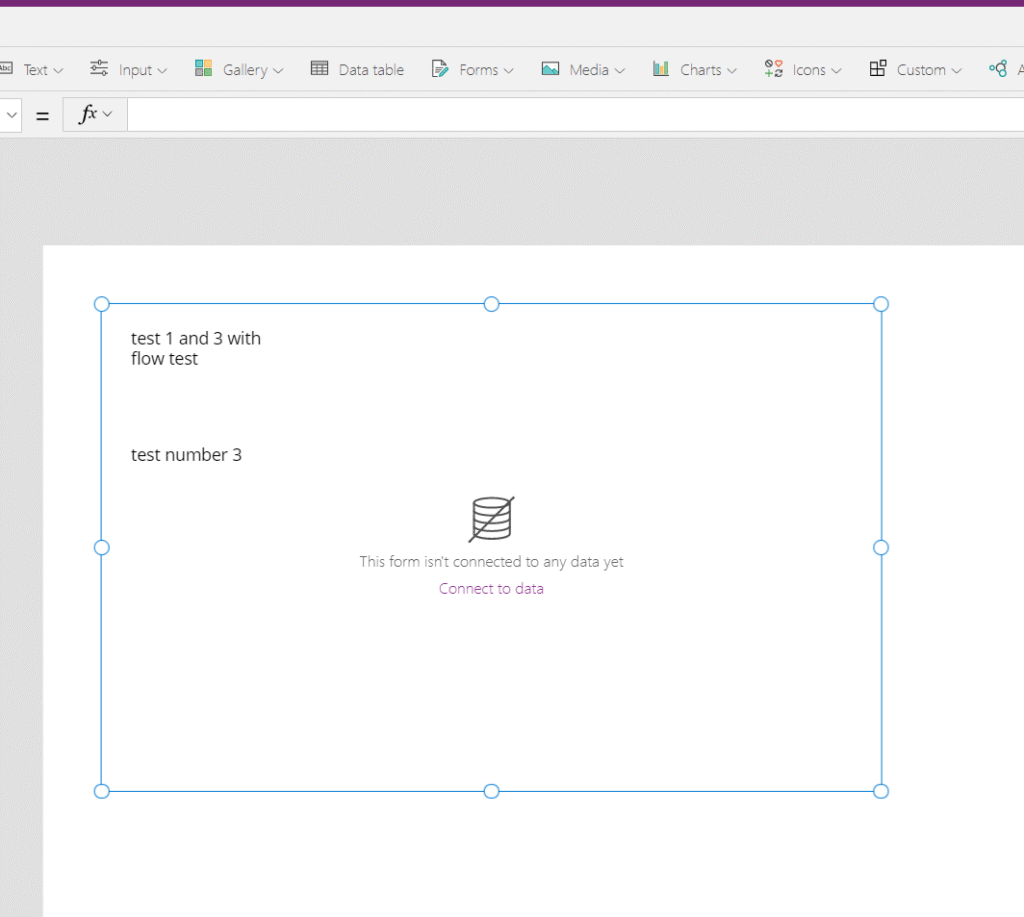Click the bottom-center form resize handle
The height and width of the screenshot is (917, 1024).
(x=492, y=791)
